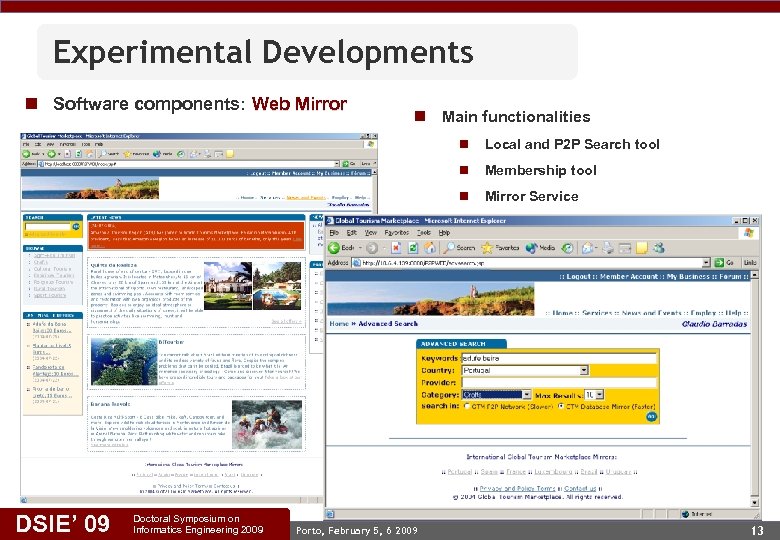The height and width of the screenshot is (540, 780).
Task: Open the Category dropdown showing Crafts
Action: (x=526, y=394)
